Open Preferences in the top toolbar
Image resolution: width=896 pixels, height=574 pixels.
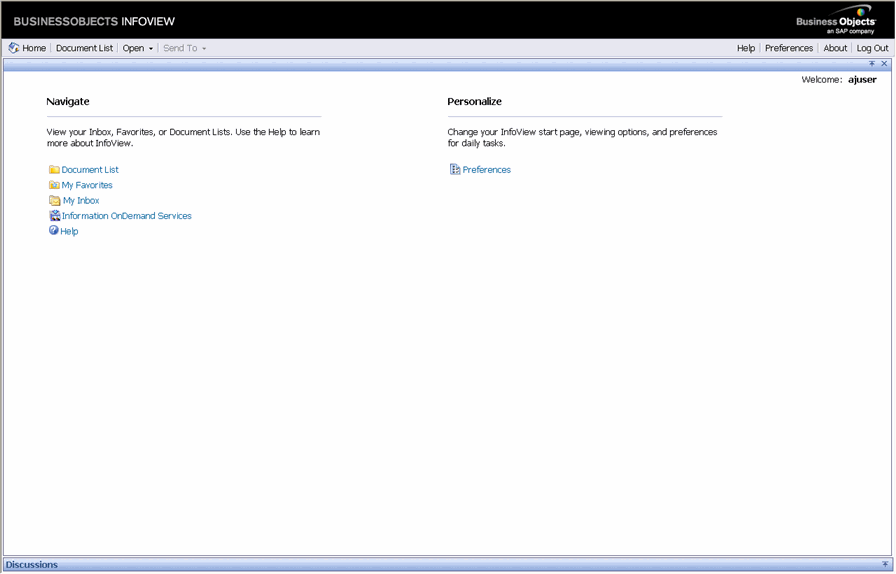pyautogui.click(x=789, y=48)
